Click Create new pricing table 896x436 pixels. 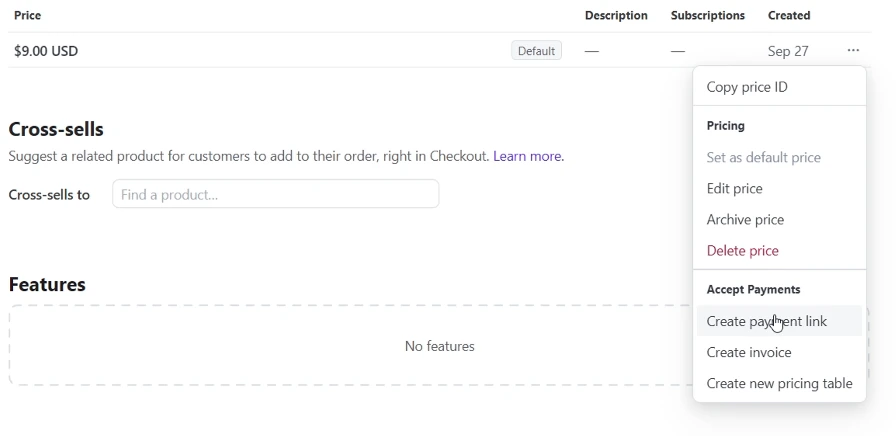(x=779, y=383)
